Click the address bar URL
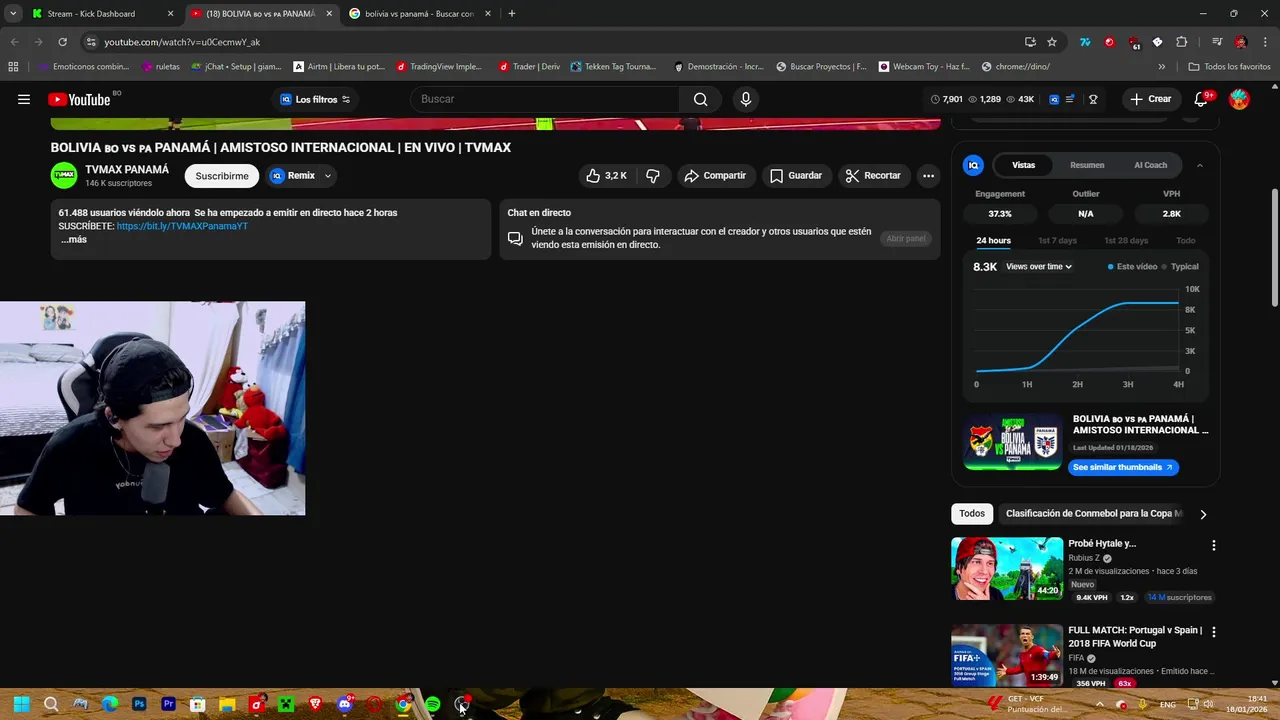The image size is (1280, 720). (182, 42)
